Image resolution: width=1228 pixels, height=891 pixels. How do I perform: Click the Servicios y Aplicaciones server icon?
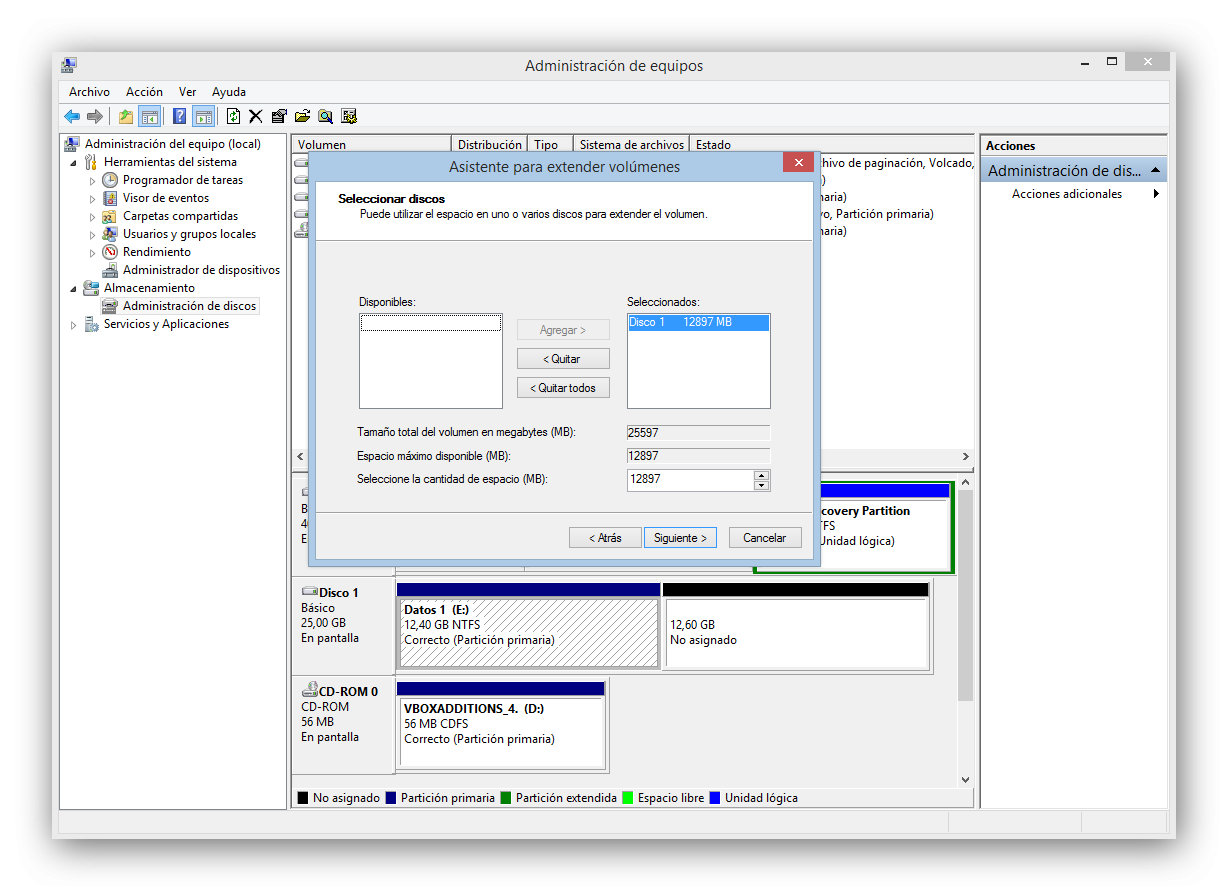(x=92, y=324)
